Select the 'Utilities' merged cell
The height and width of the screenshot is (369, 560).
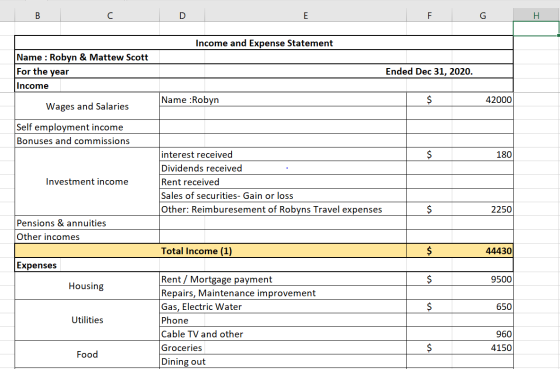[x=87, y=320]
